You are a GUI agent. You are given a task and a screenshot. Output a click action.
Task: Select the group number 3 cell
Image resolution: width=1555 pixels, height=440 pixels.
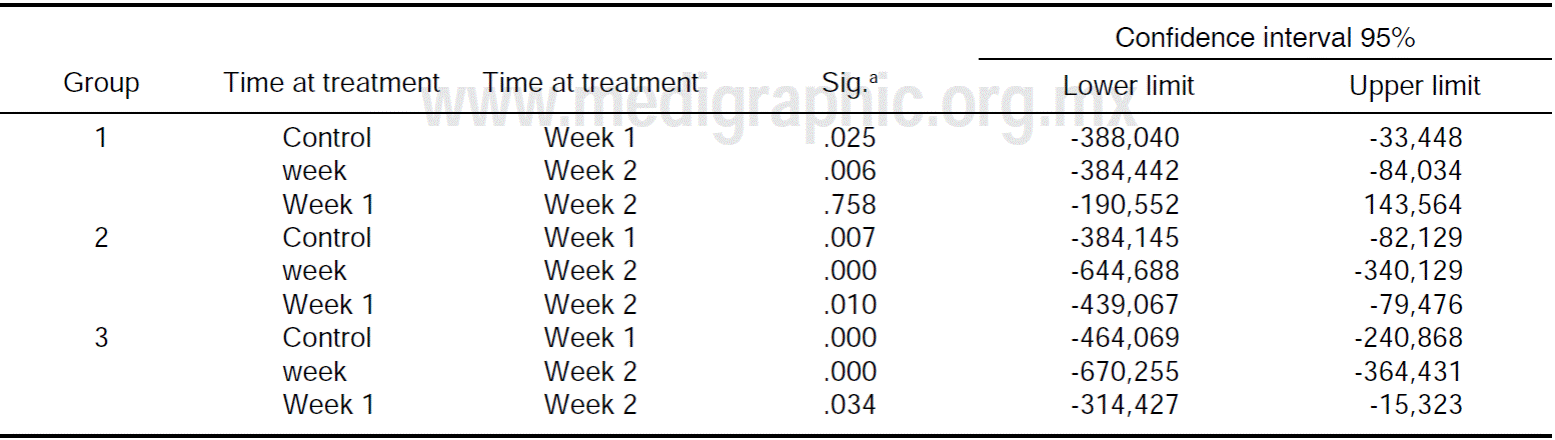coord(101,338)
